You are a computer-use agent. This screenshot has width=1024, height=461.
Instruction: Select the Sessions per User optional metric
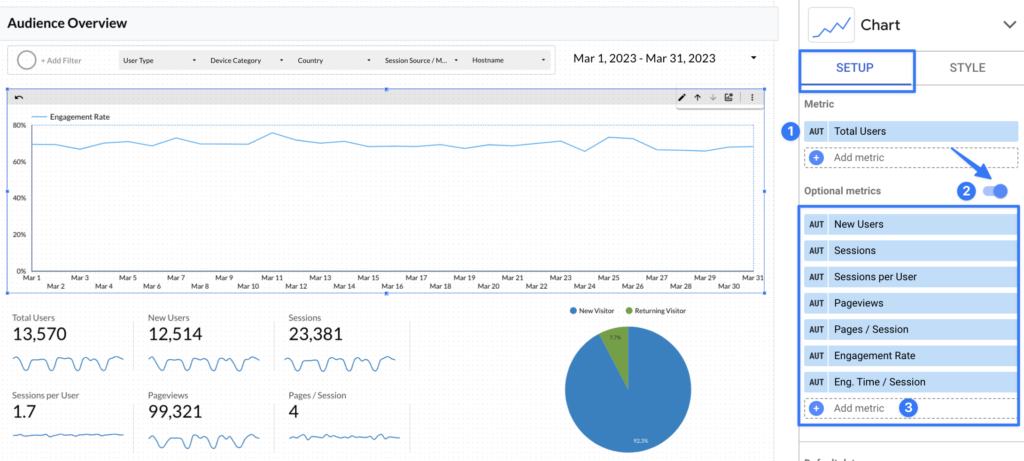(911, 277)
